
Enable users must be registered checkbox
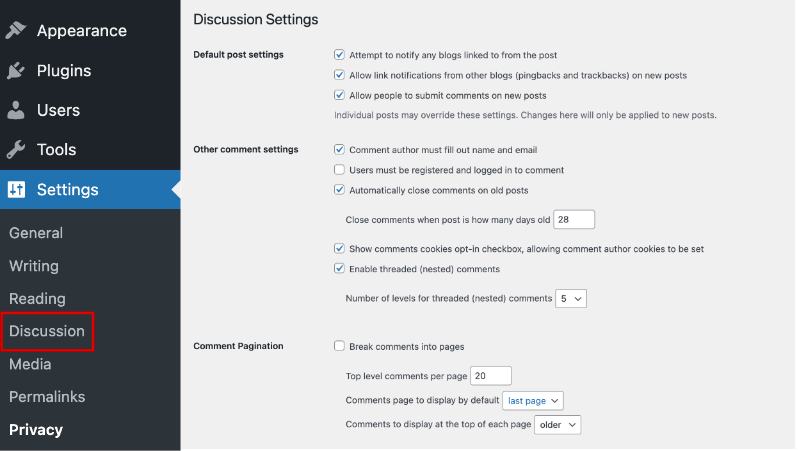pos(340,170)
